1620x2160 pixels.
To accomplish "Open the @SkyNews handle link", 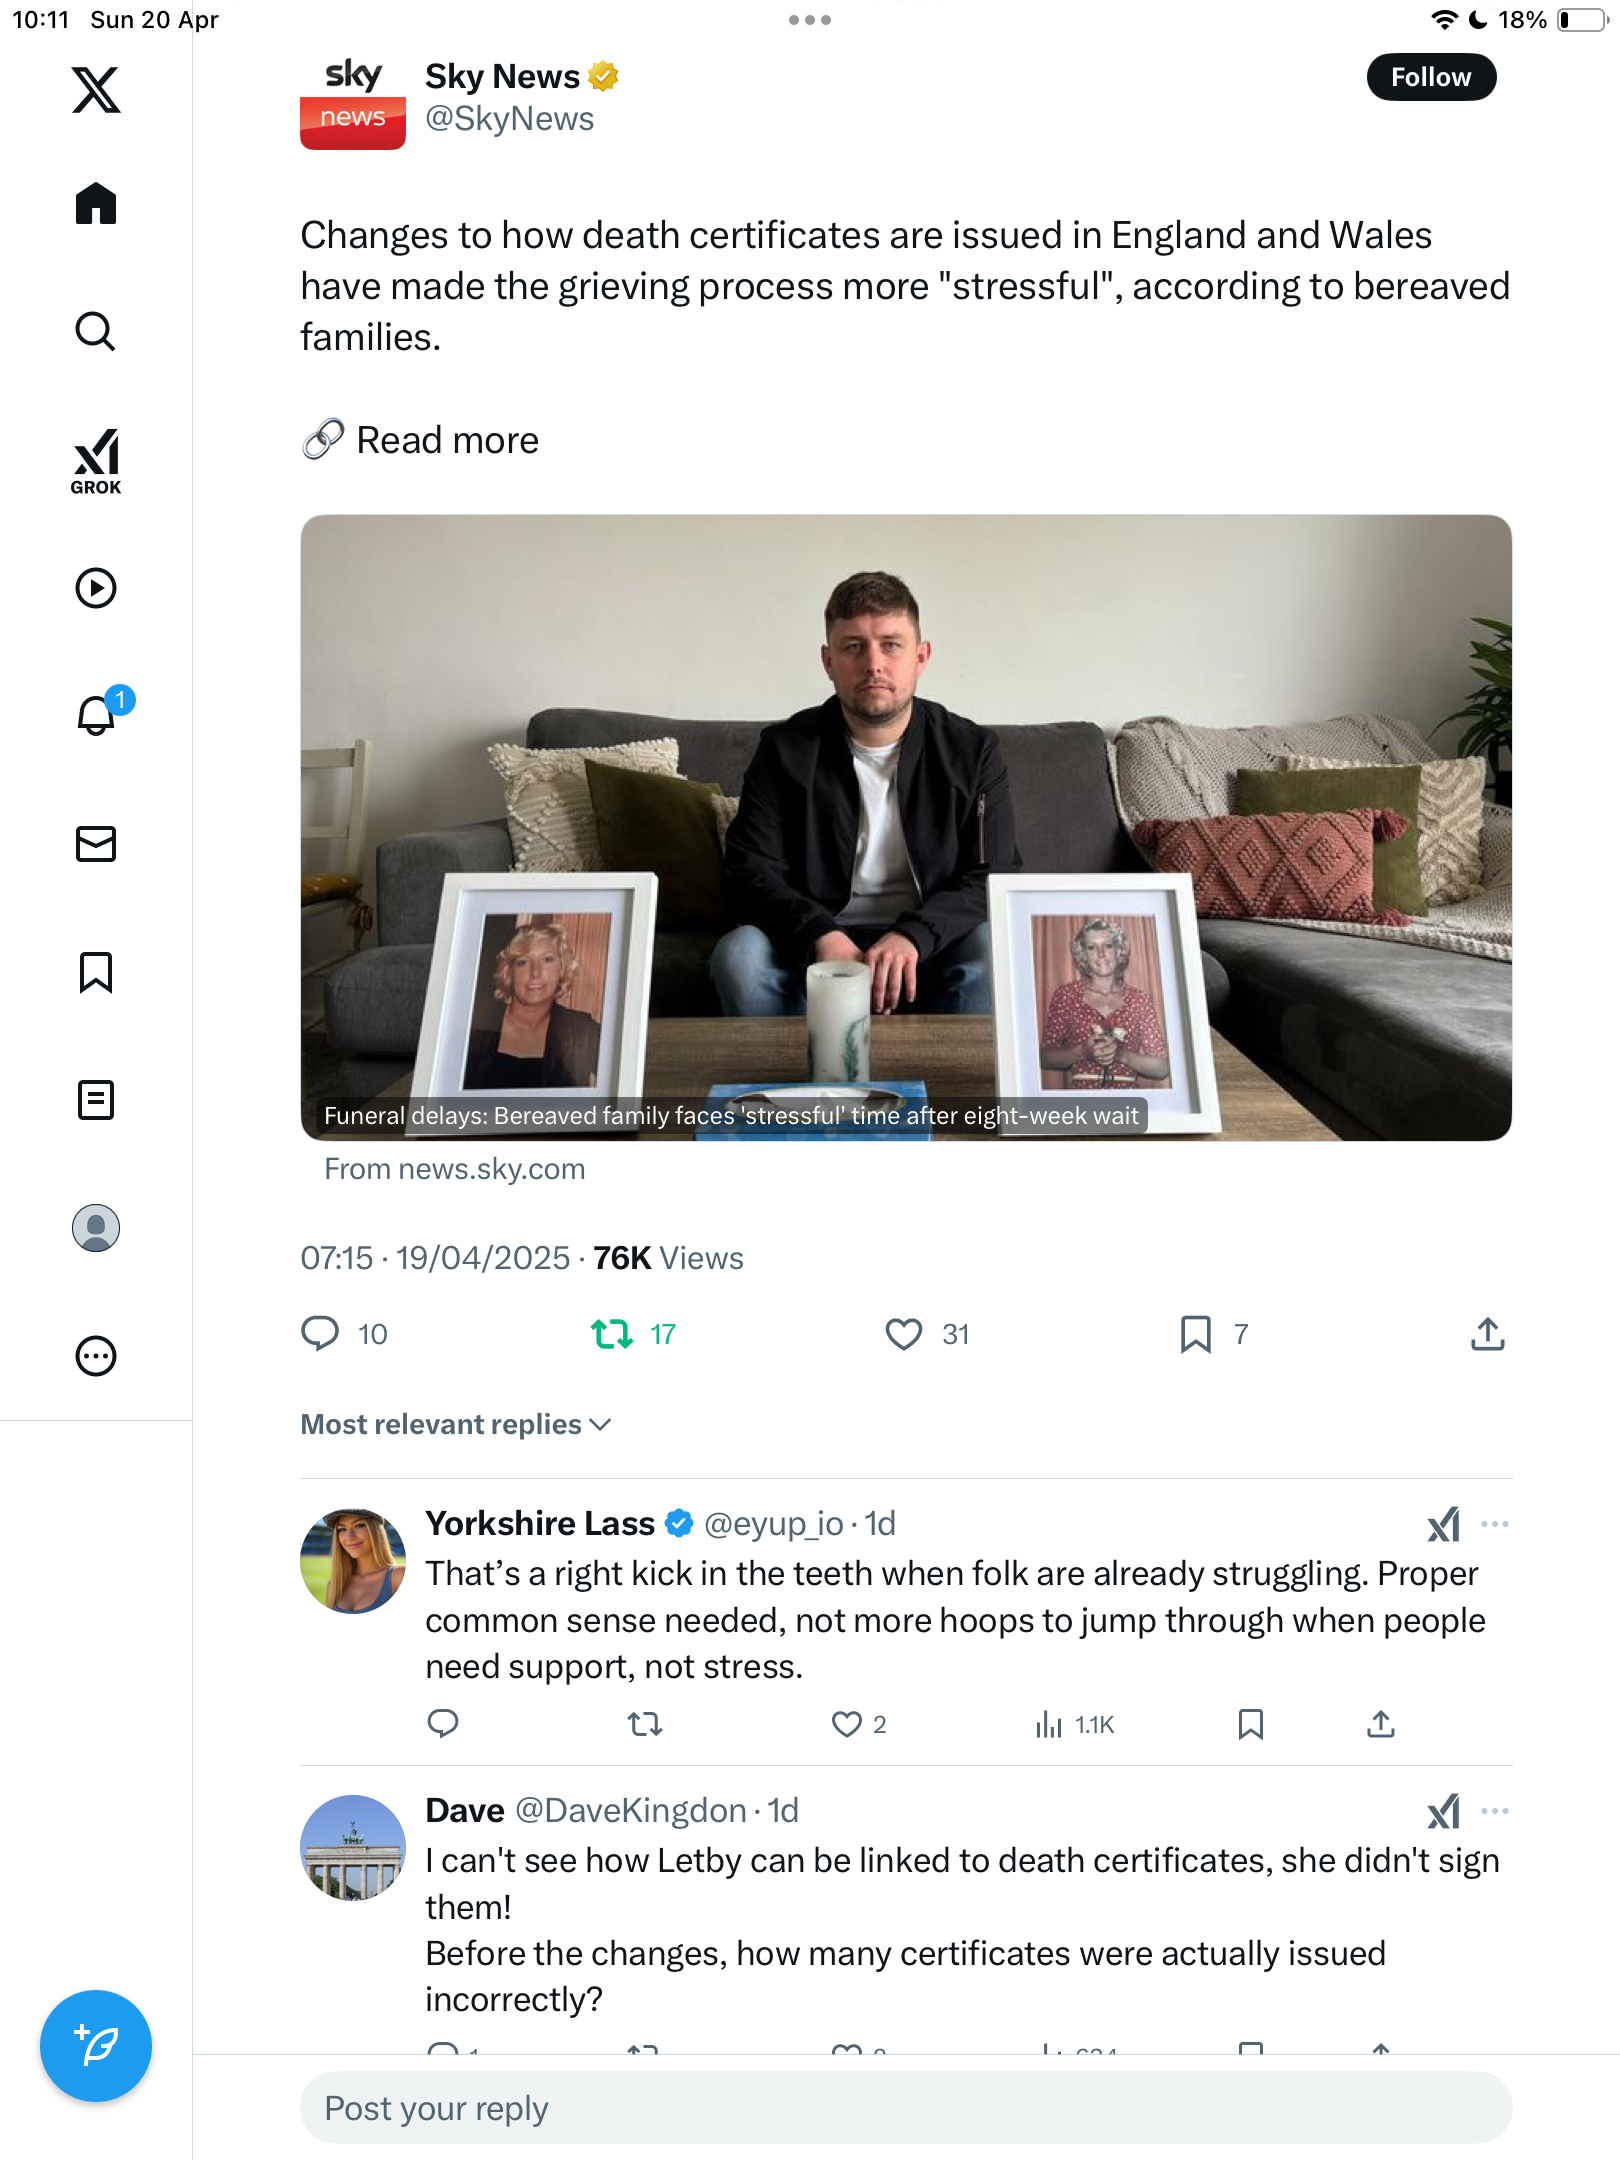I will click(x=509, y=118).
